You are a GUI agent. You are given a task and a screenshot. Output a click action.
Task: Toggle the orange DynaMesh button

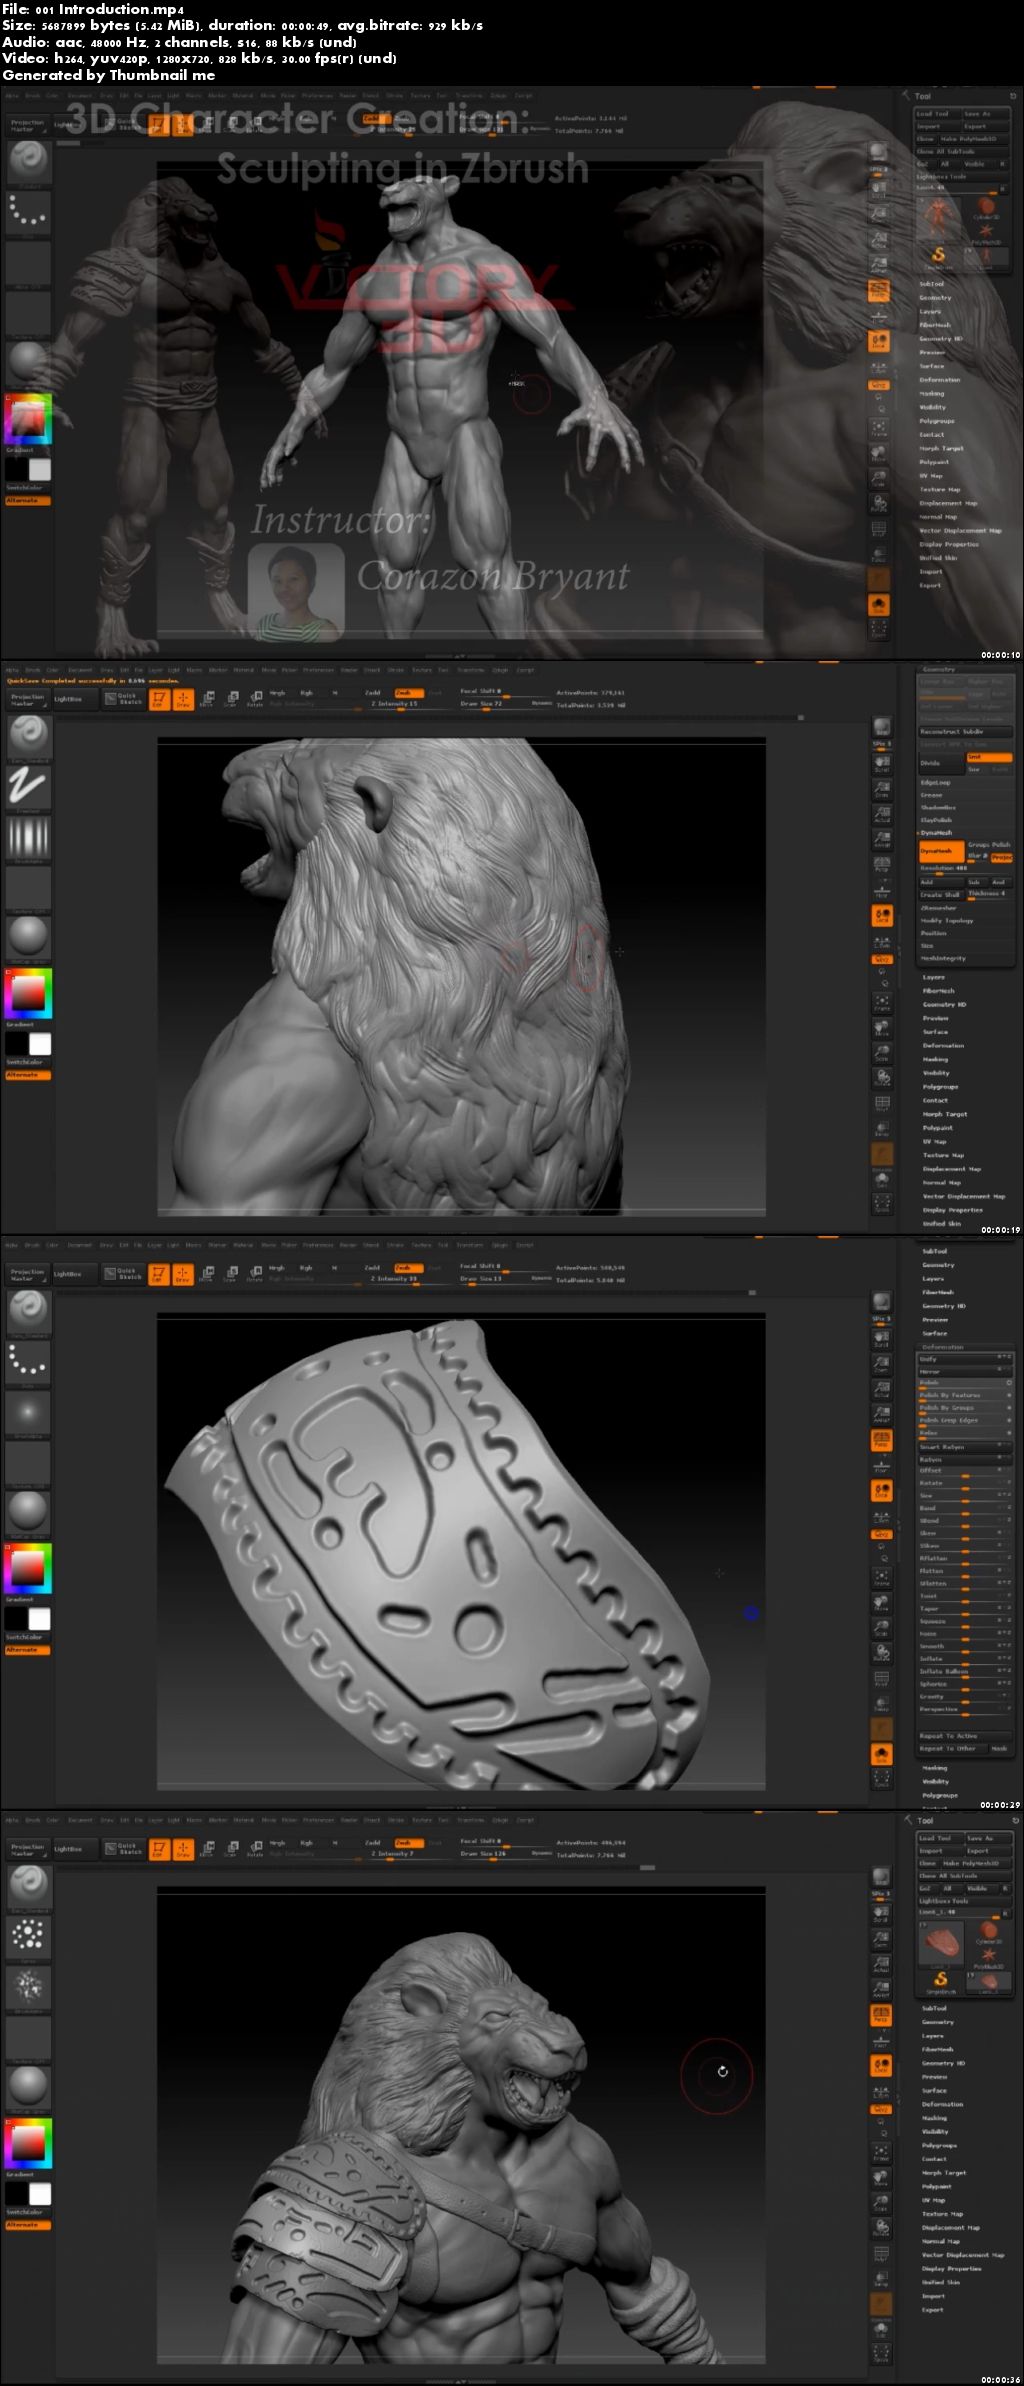pyautogui.click(x=941, y=850)
